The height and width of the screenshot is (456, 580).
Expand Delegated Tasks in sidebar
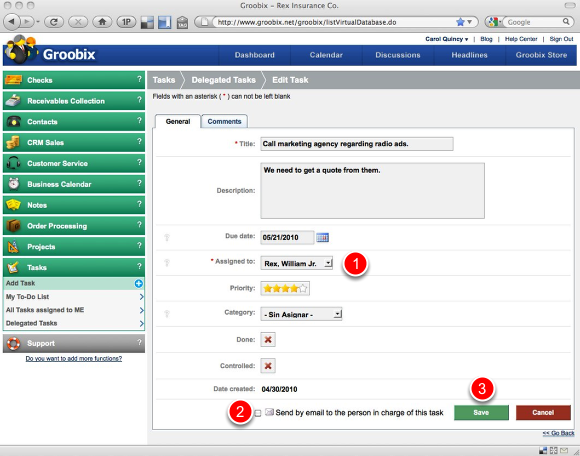[x=74, y=323]
